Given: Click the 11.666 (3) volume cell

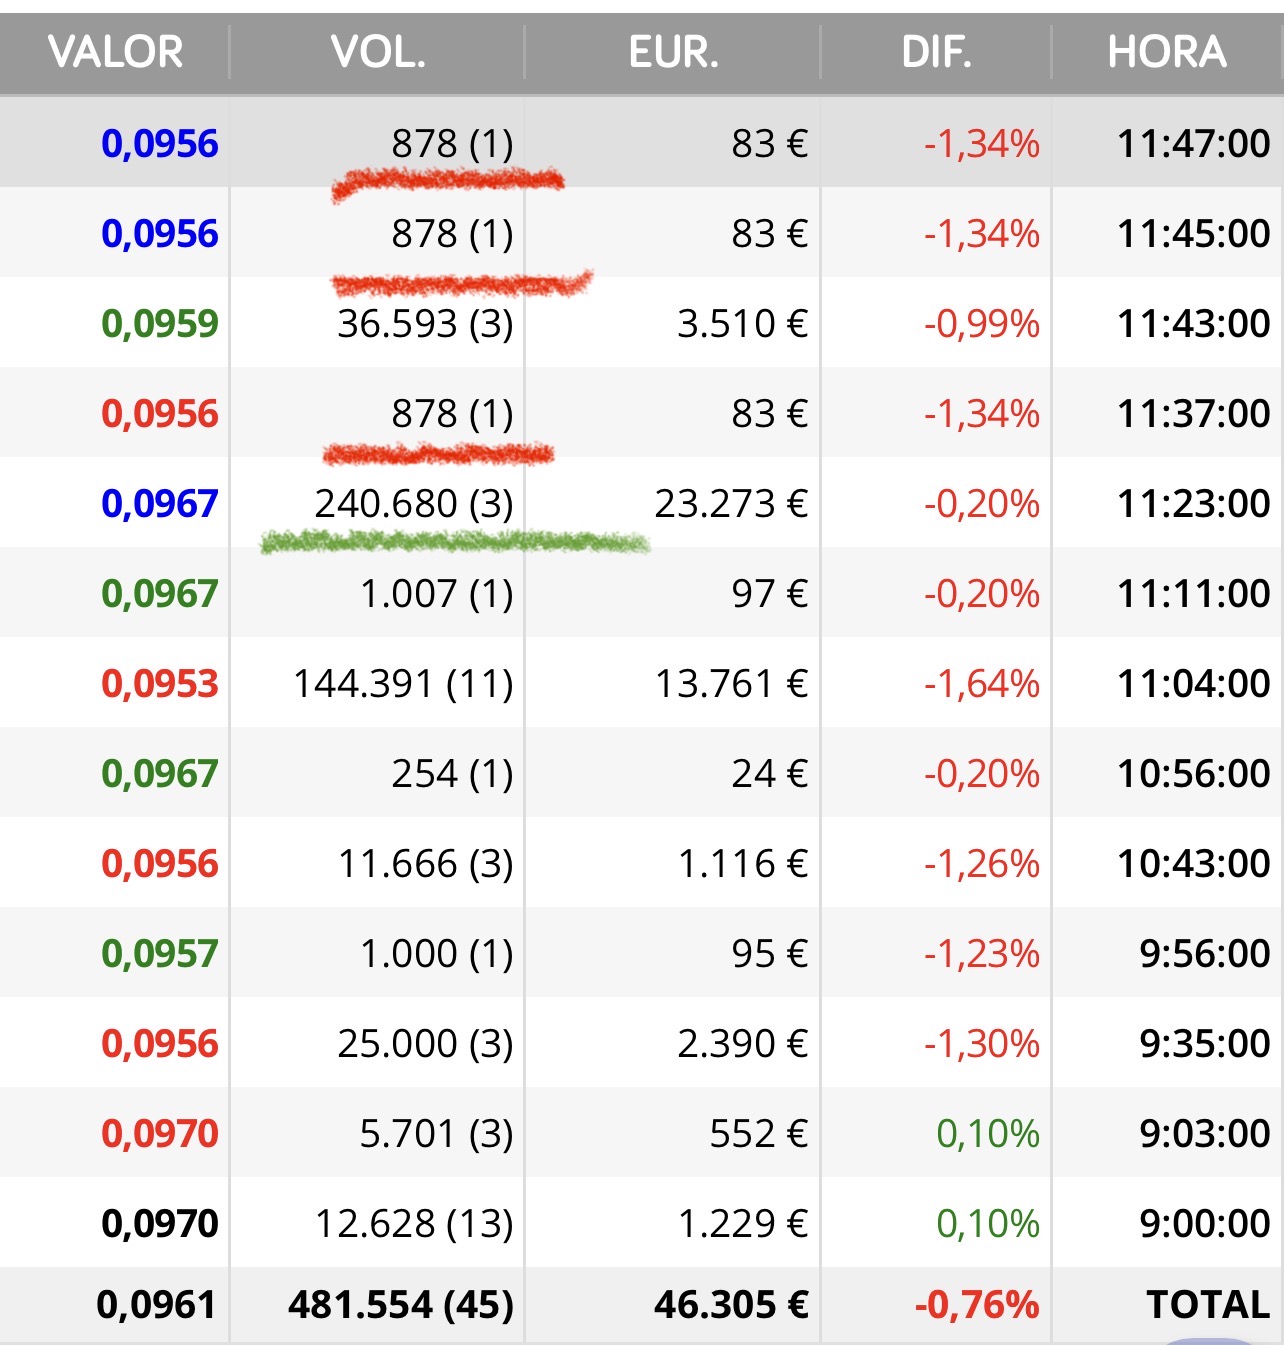Looking at the screenshot, I should pyautogui.click(x=426, y=864).
